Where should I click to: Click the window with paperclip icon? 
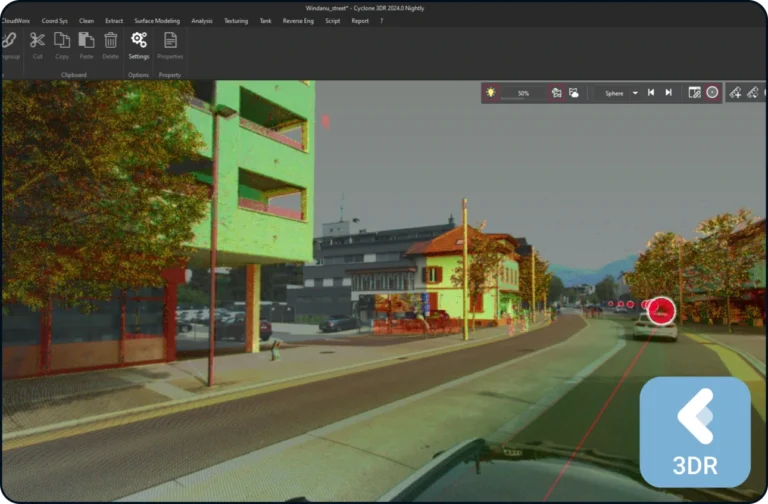pyautogui.click(x=695, y=93)
